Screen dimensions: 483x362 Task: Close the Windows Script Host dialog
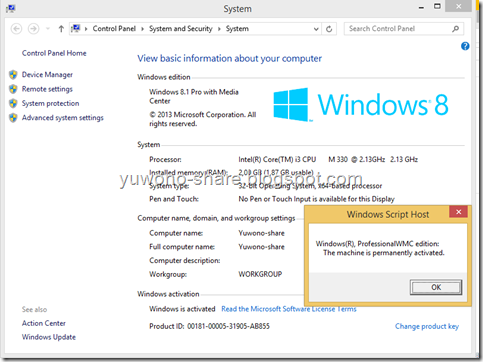[x=458, y=212]
